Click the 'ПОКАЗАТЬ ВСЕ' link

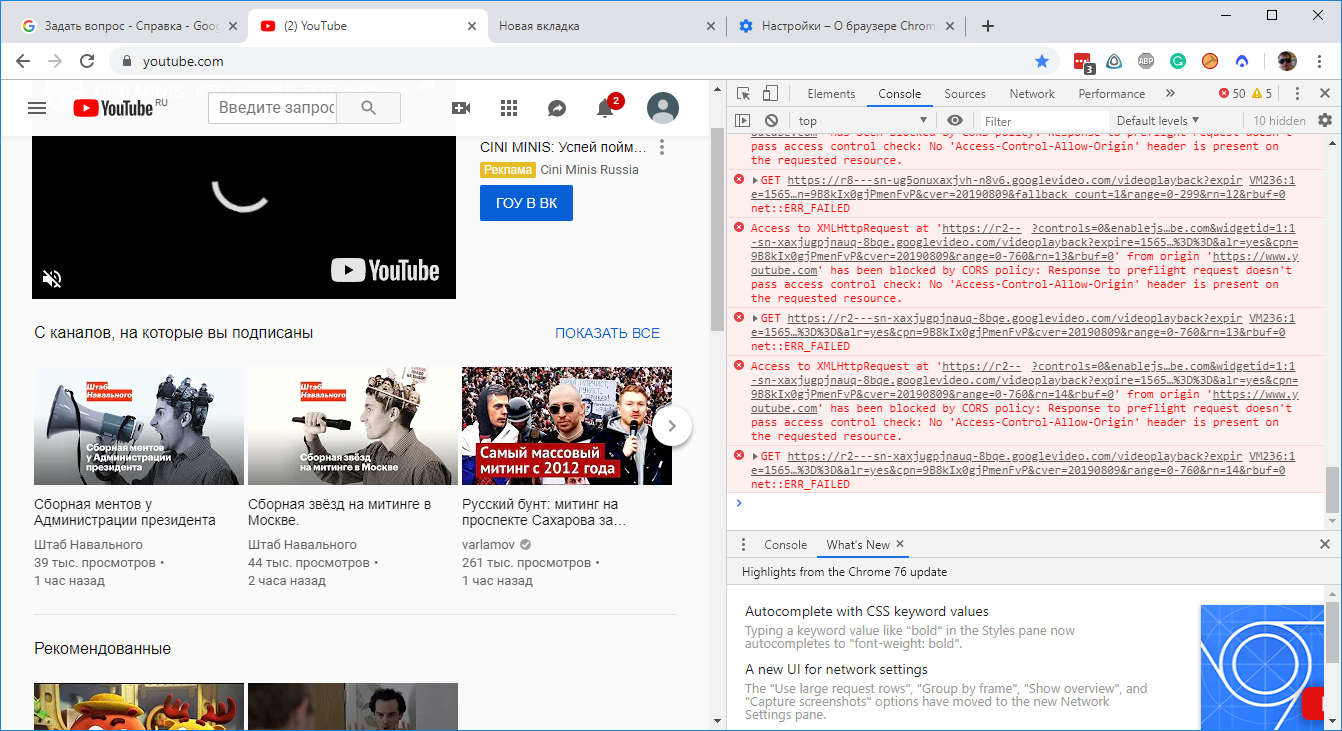tap(608, 333)
